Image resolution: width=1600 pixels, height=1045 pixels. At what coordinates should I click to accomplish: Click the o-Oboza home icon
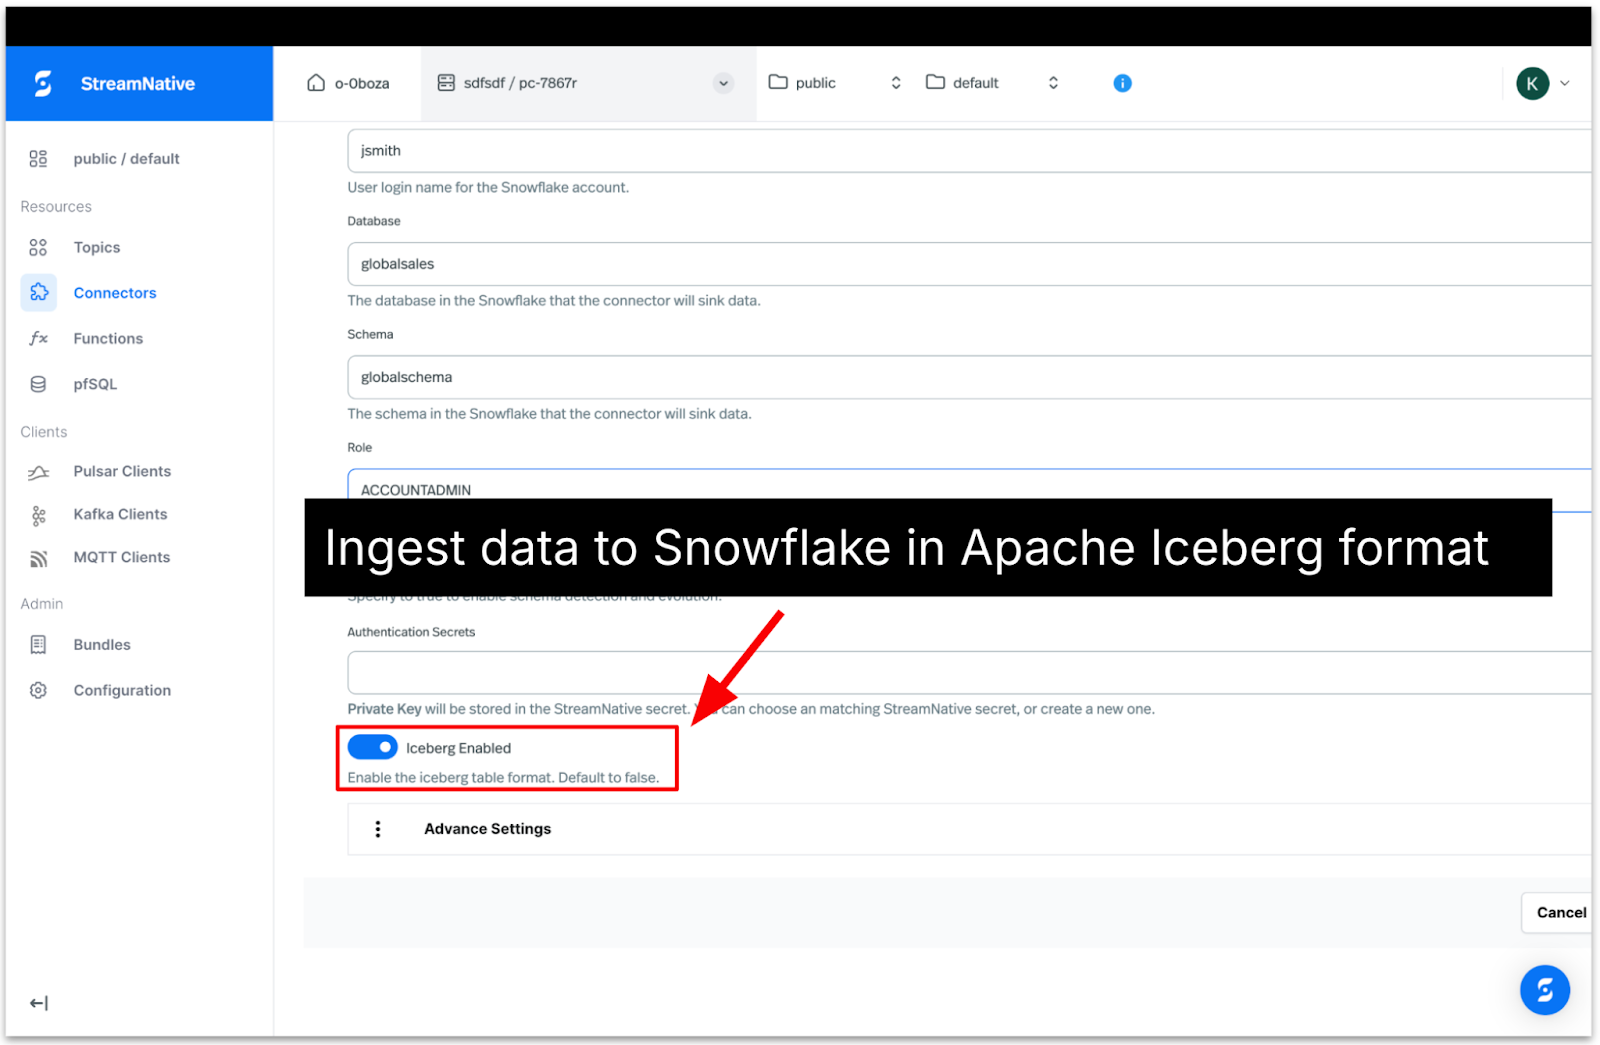316,83
